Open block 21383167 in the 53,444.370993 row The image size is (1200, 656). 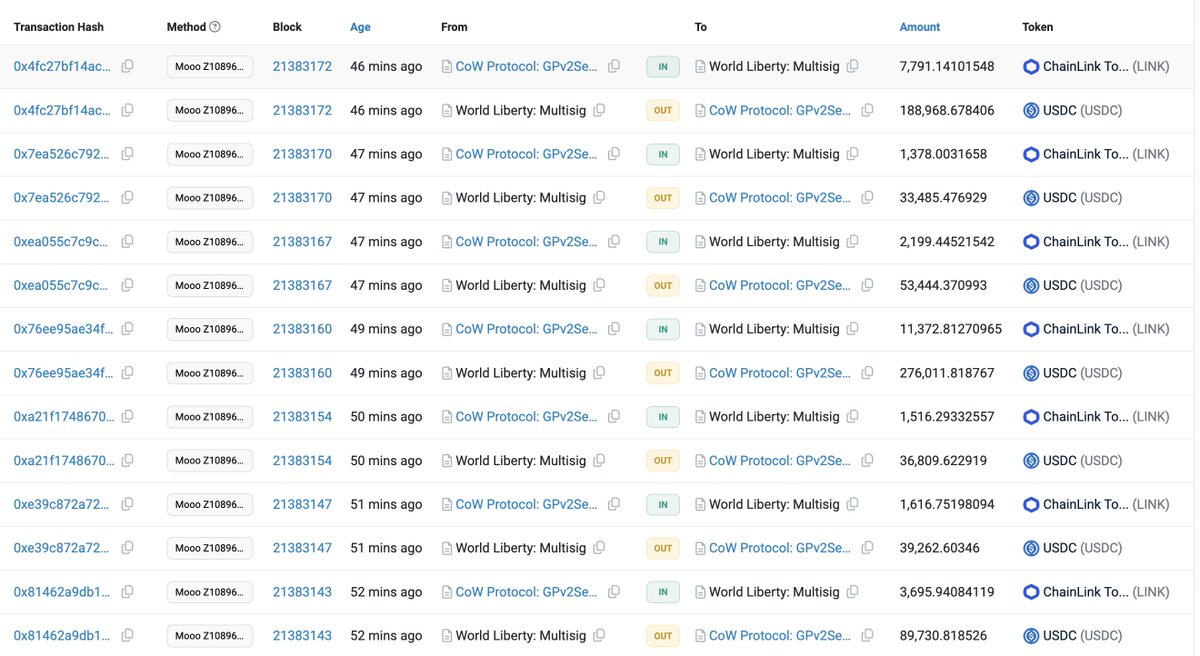pos(302,285)
